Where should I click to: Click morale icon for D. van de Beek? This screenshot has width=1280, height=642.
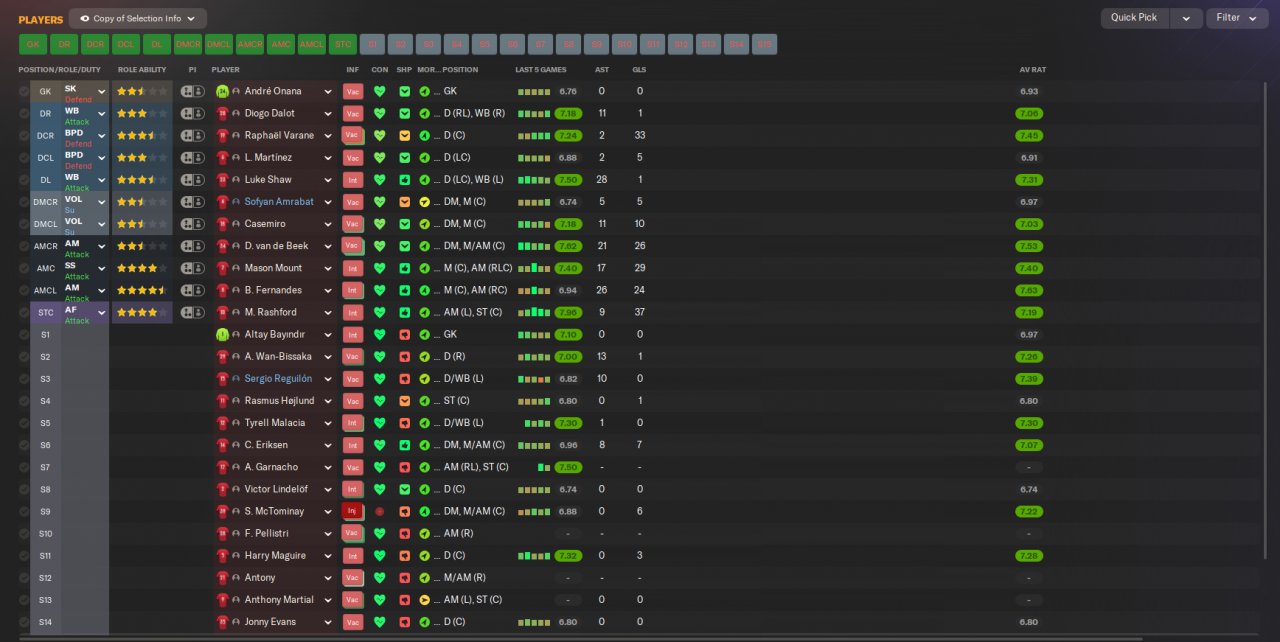(425, 246)
